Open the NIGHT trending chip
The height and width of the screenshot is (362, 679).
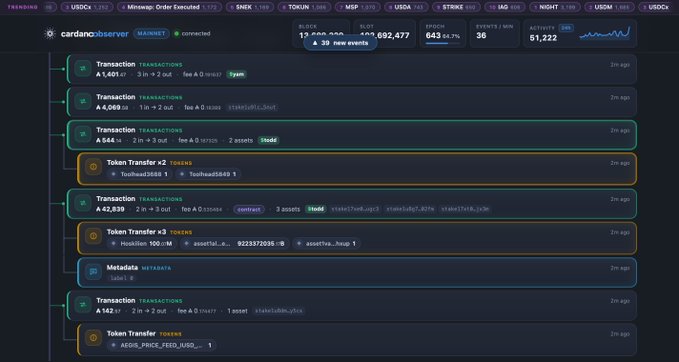[x=555, y=7]
